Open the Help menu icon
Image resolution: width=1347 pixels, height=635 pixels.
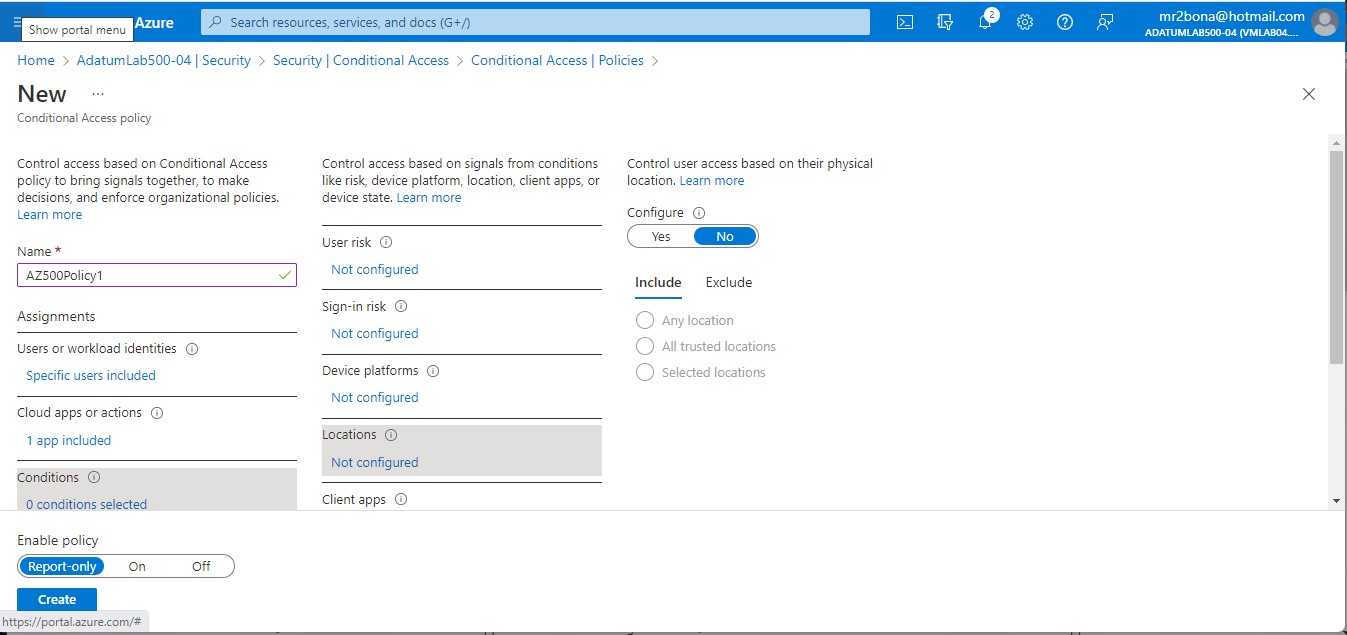[x=1064, y=21]
